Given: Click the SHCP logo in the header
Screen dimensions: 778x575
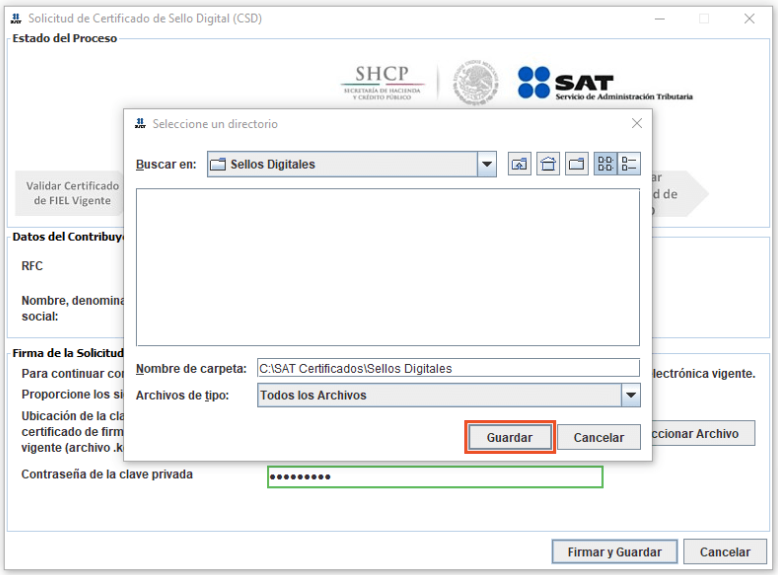Looking at the screenshot, I should (x=388, y=84).
